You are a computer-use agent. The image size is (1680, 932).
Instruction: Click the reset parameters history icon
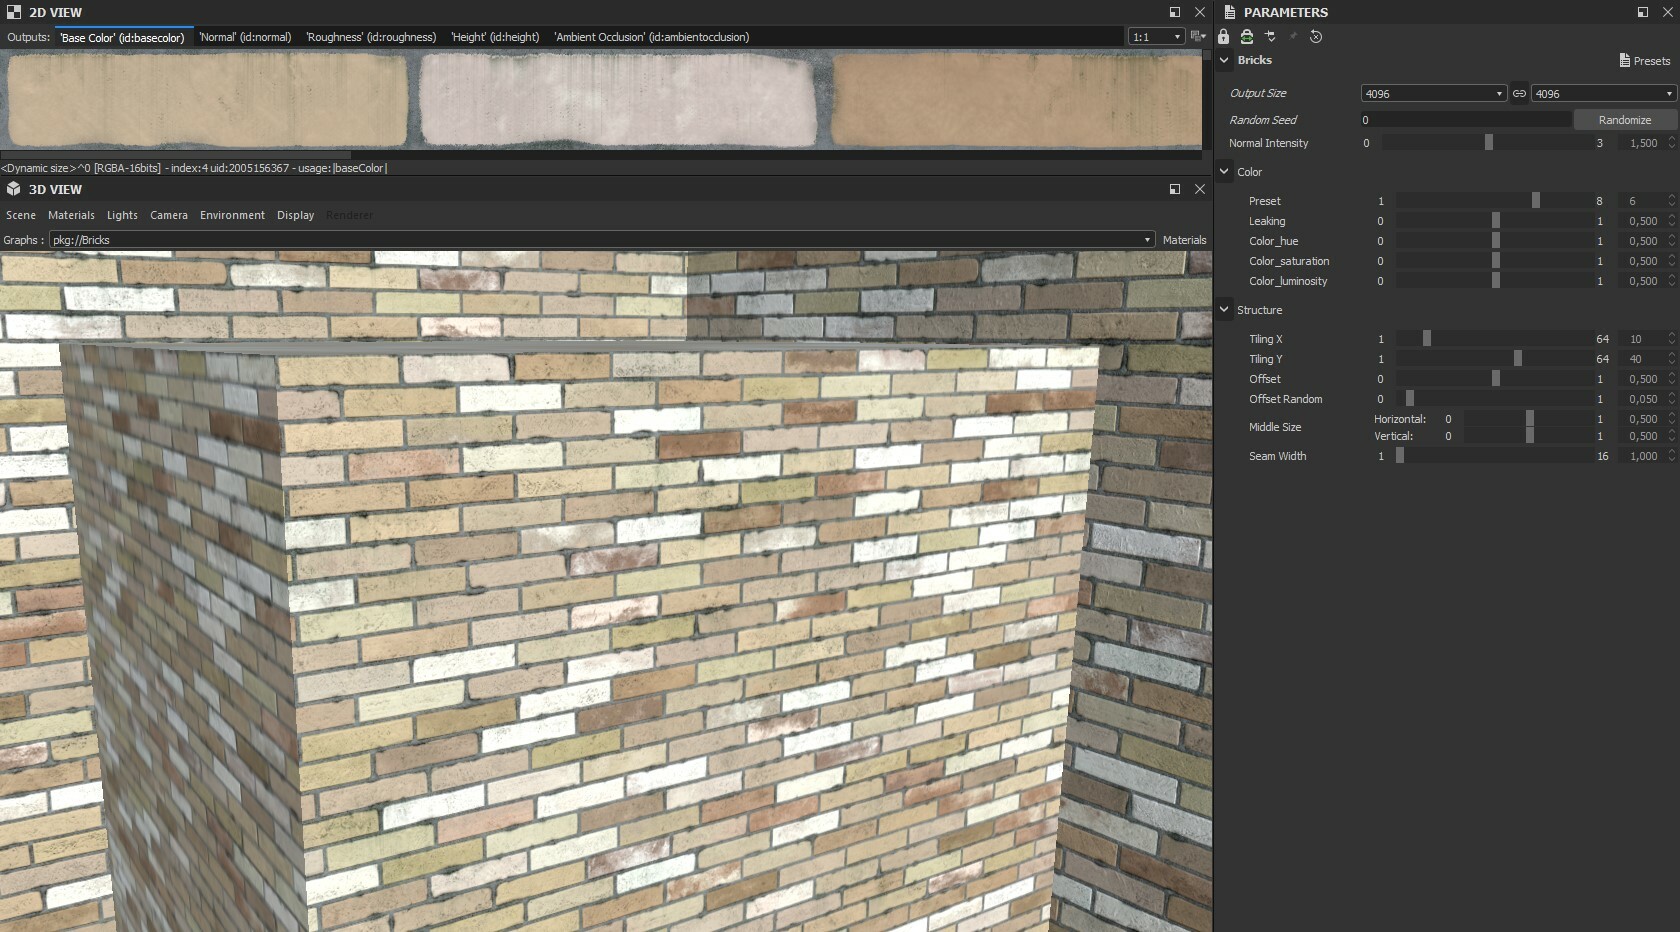pyautogui.click(x=1315, y=37)
